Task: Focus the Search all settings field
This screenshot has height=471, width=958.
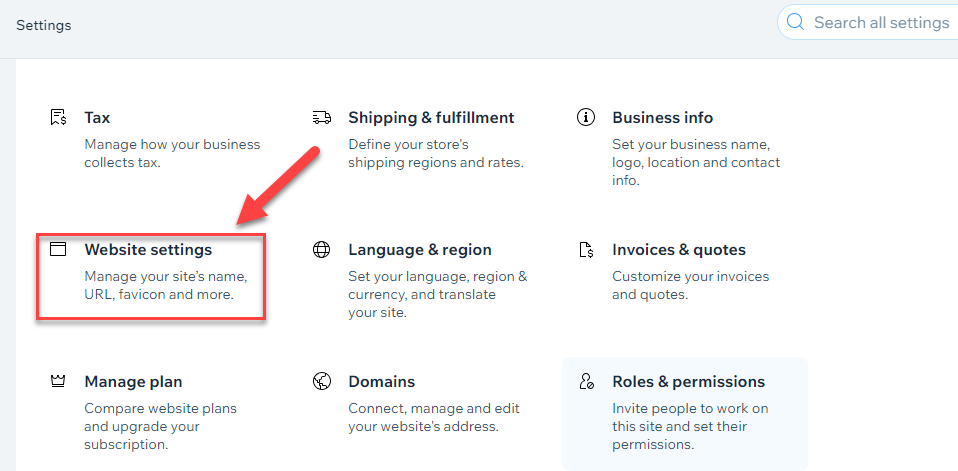Action: [868, 23]
